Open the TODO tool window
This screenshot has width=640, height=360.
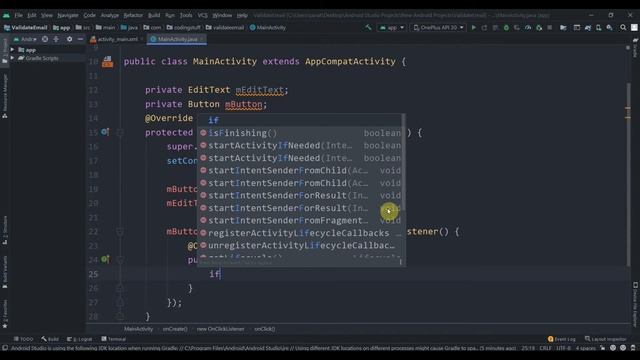pos(24,339)
